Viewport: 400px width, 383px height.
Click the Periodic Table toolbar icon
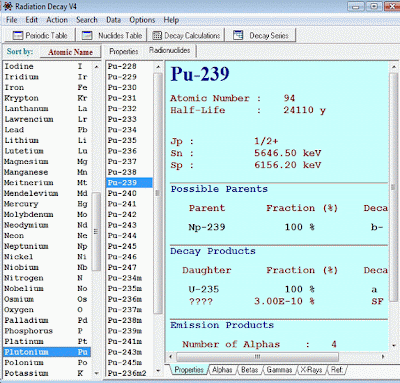pyautogui.click(x=18, y=35)
